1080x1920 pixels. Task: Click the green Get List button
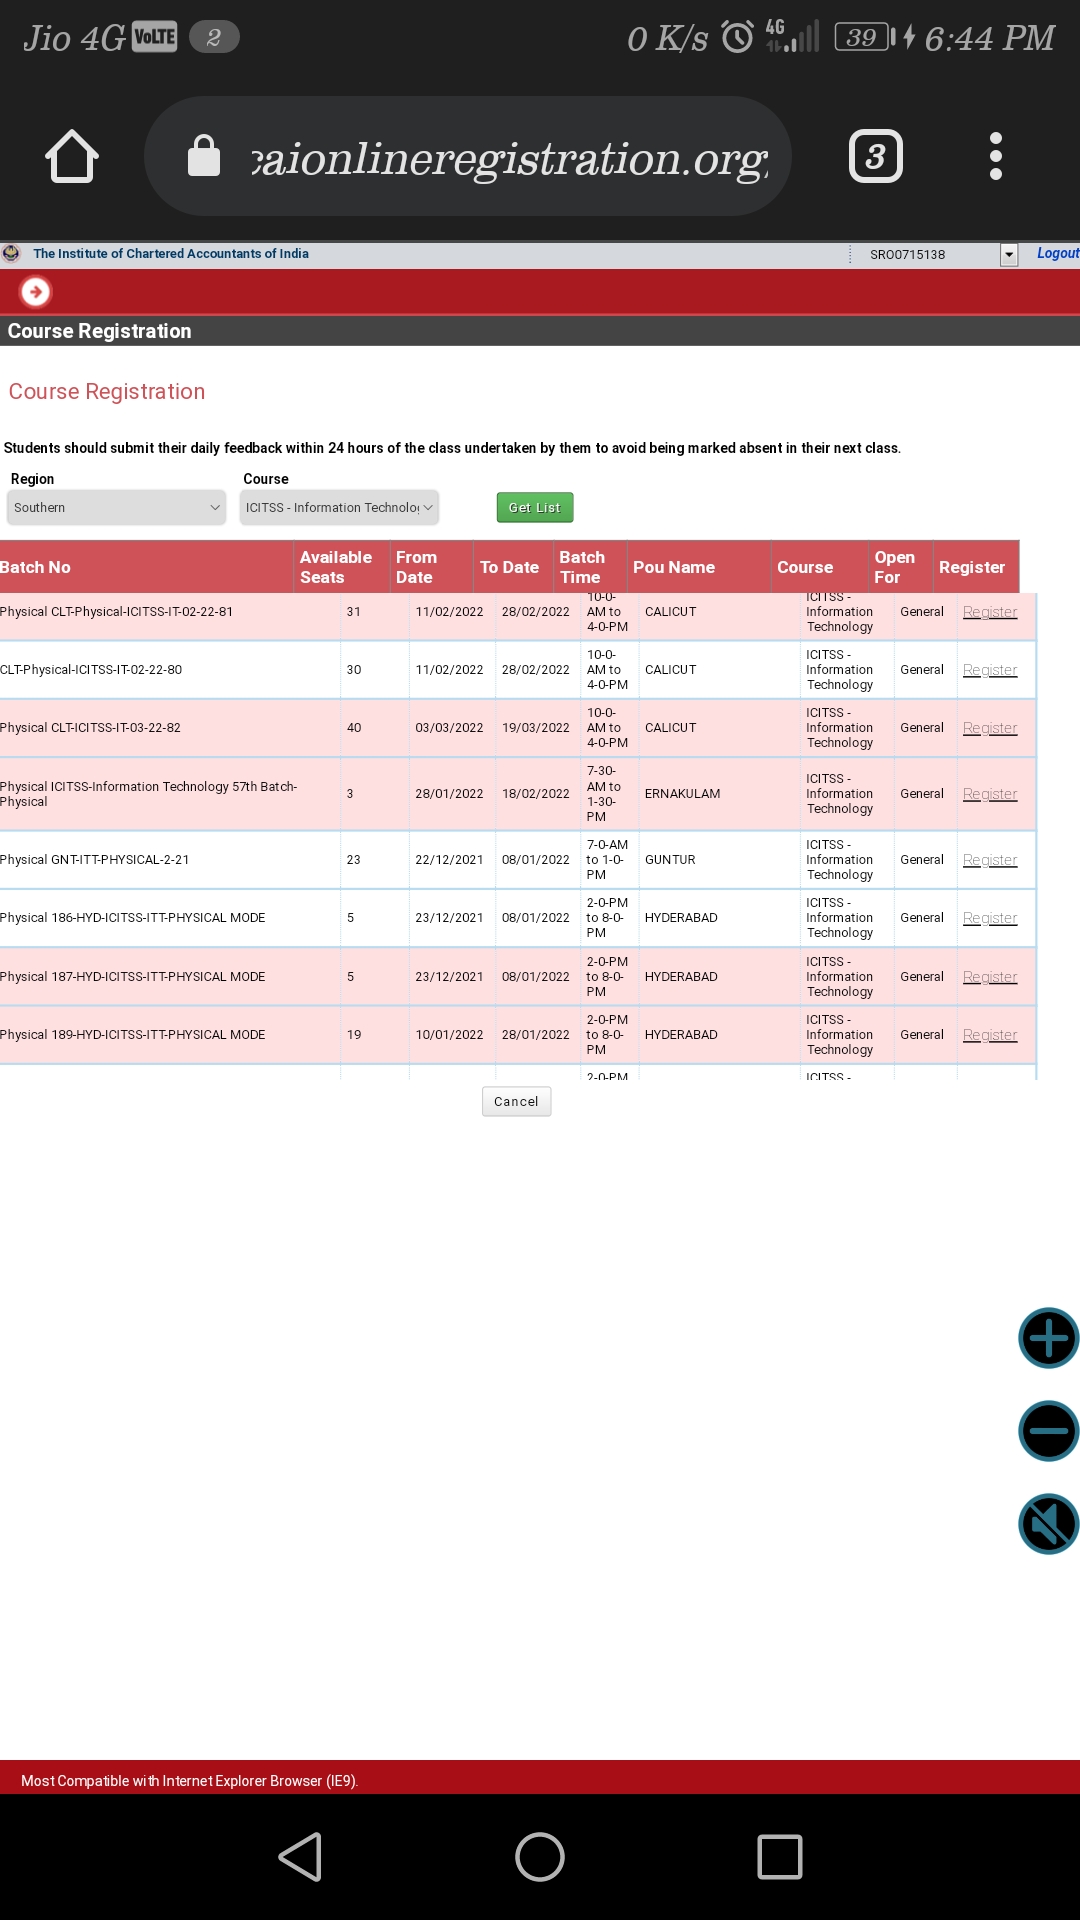pyautogui.click(x=535, y=508)
